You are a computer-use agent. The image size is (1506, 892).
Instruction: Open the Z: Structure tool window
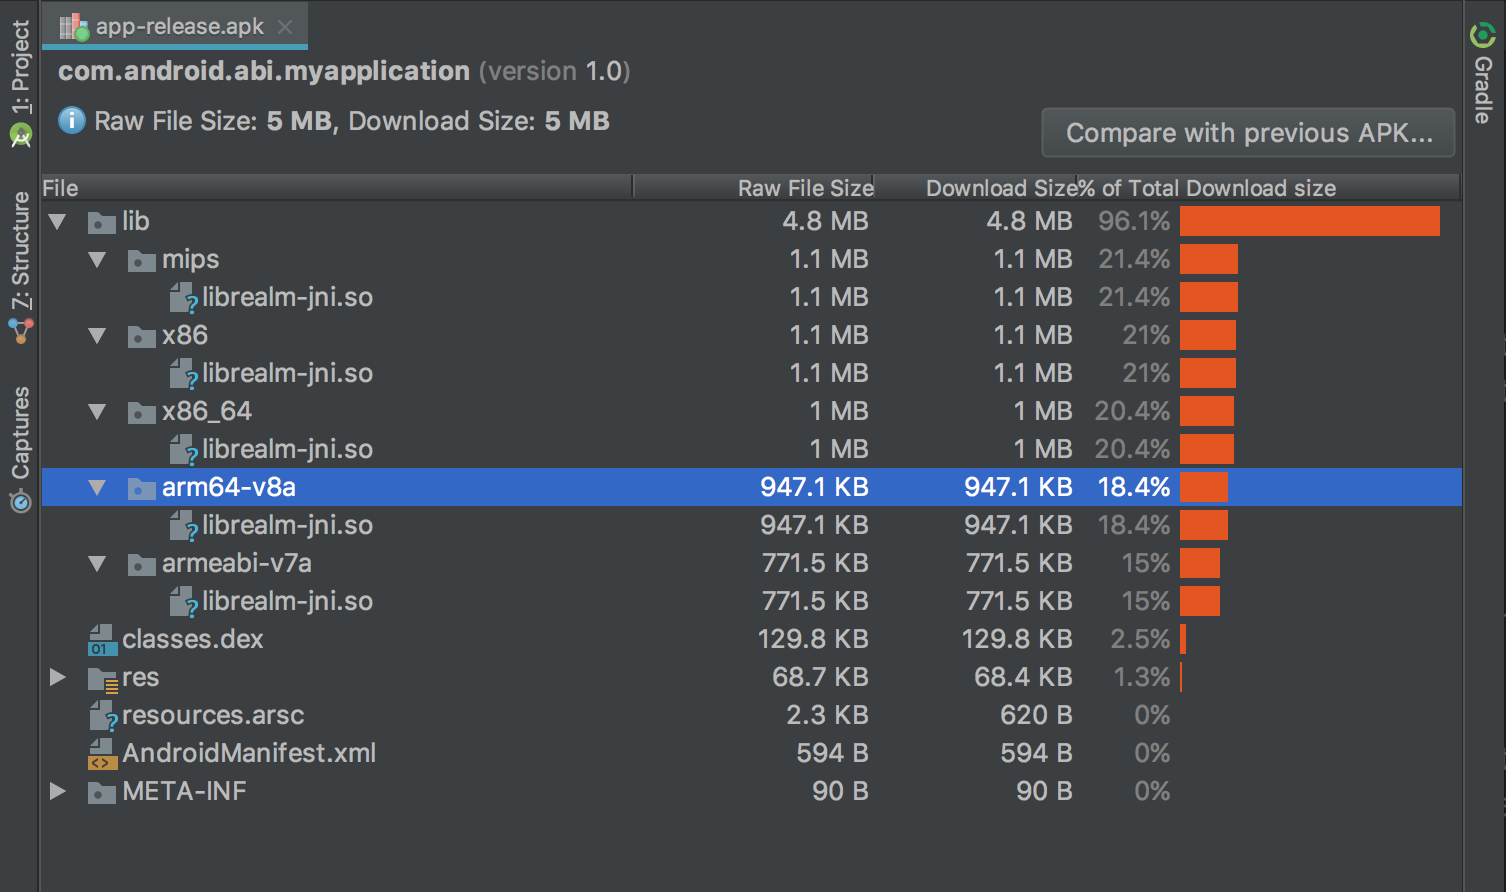tap(20, 268)
